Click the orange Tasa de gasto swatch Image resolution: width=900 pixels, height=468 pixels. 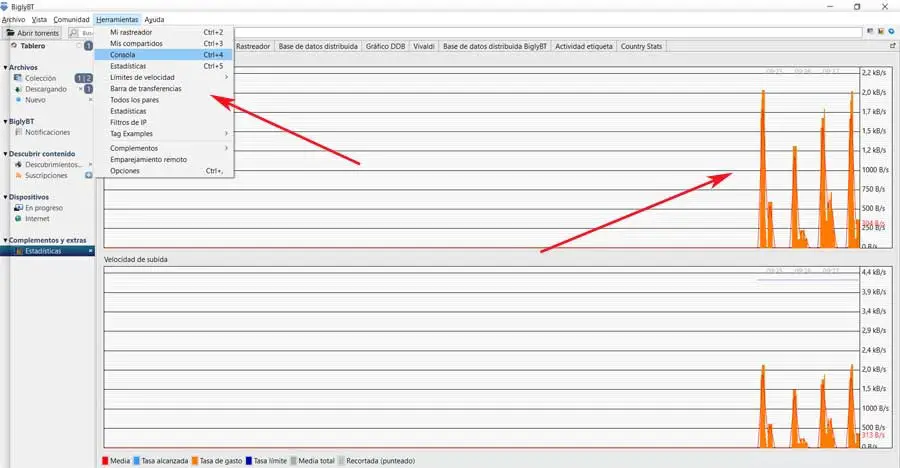point(195,461)
